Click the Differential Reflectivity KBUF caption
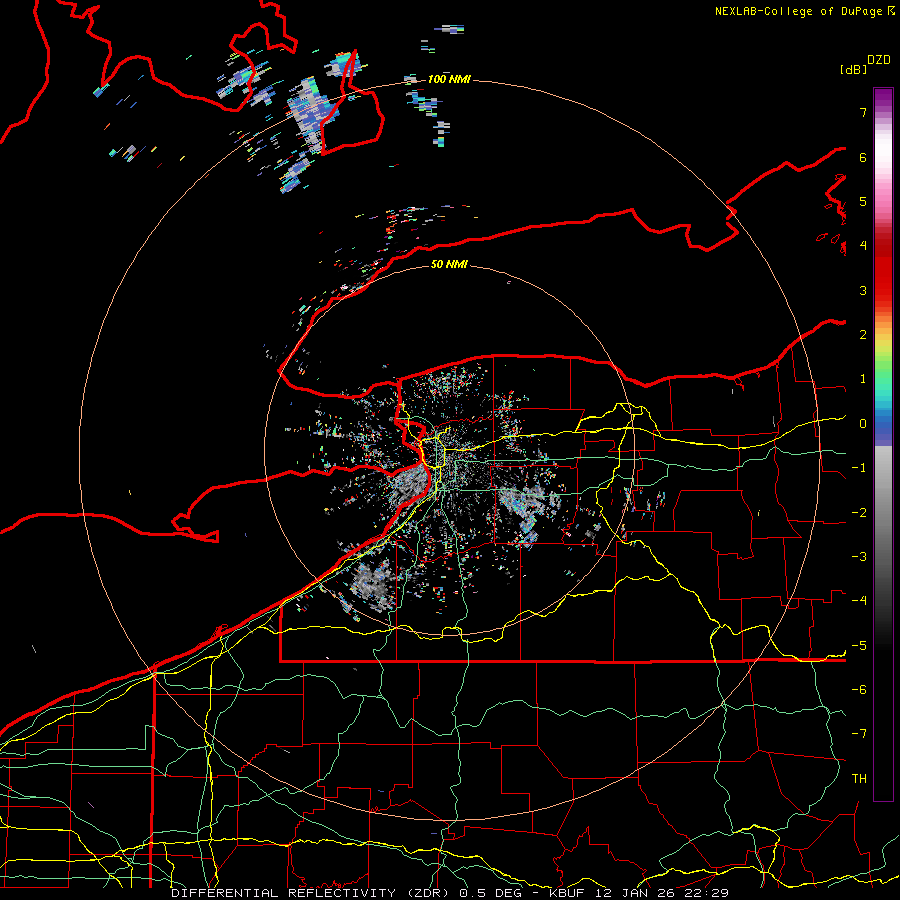 click(x=450, y=893)
